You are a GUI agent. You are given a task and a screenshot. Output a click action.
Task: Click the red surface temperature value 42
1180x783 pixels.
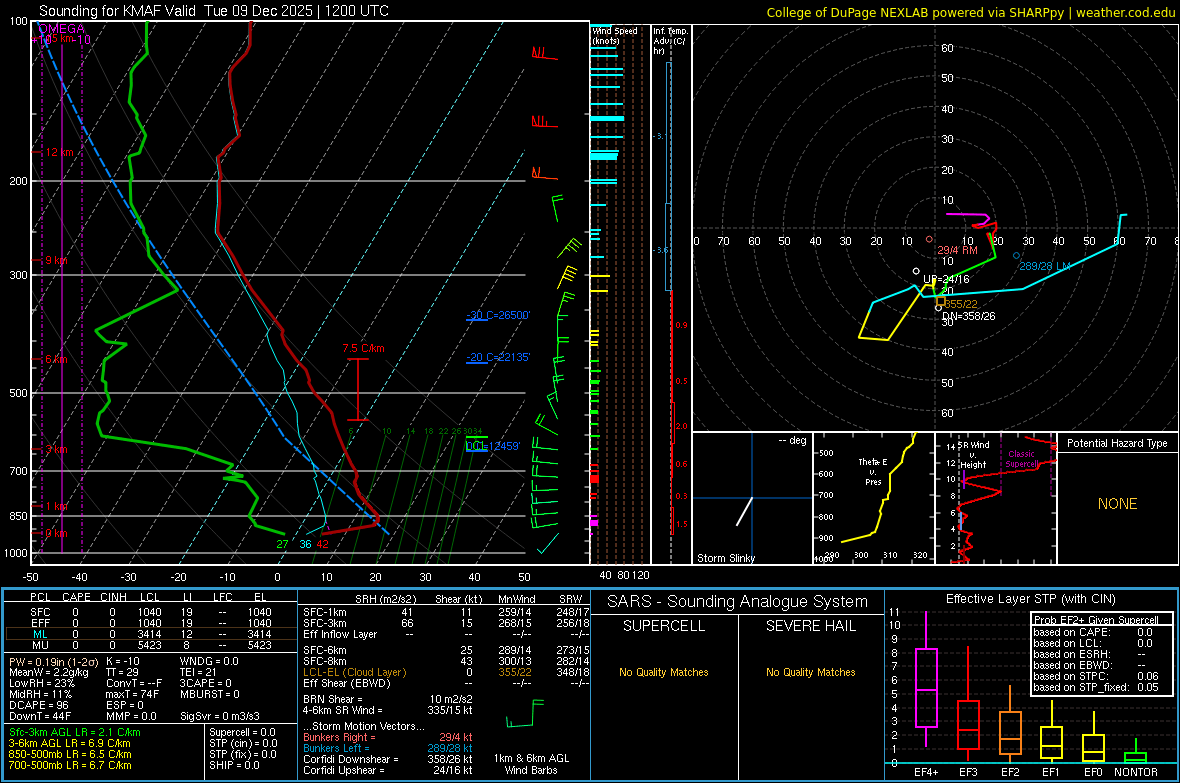point(322,544)
